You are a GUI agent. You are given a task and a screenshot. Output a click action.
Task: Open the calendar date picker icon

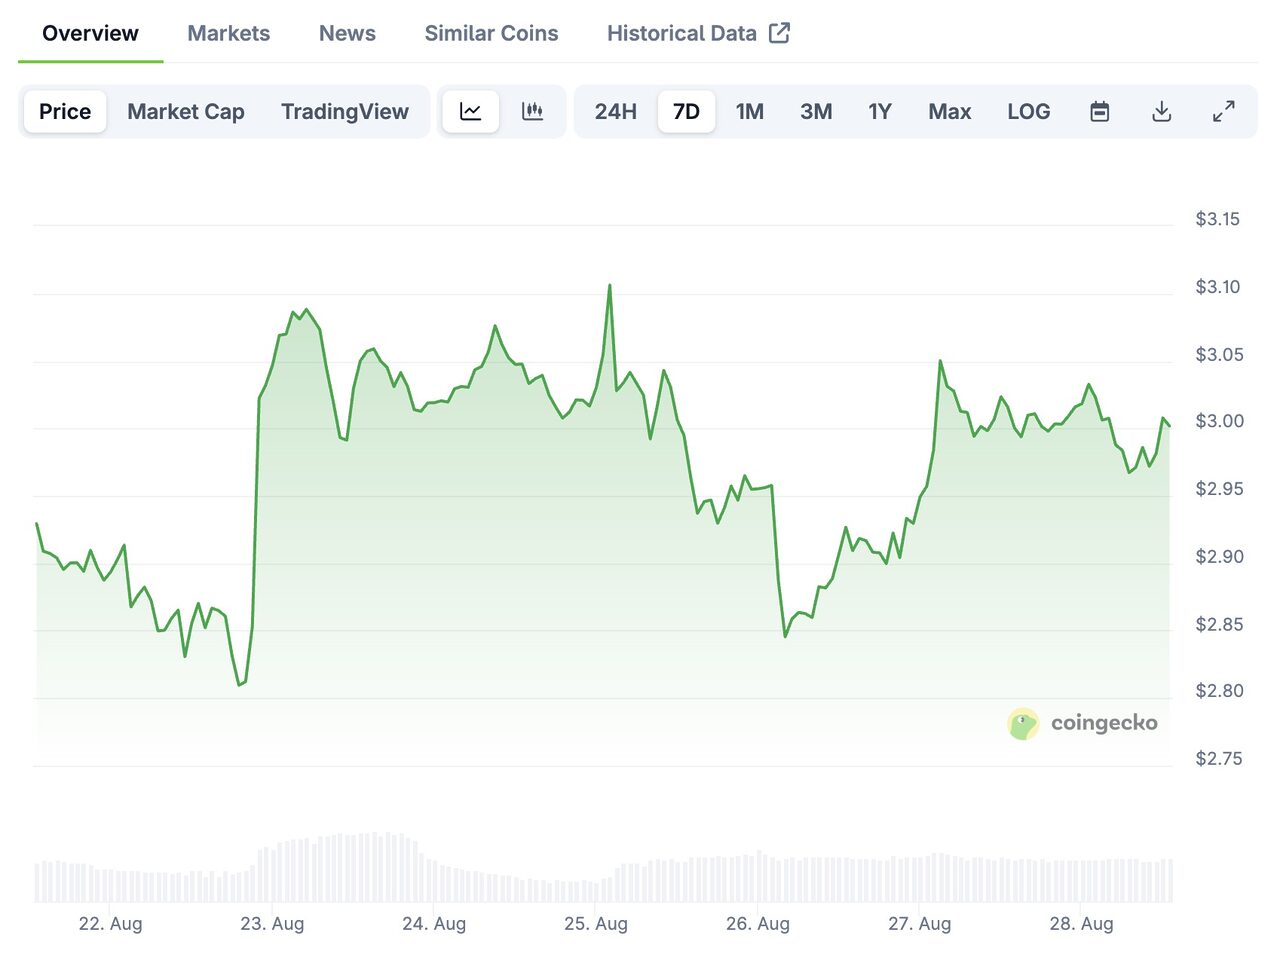click(x=1099, y=111)
